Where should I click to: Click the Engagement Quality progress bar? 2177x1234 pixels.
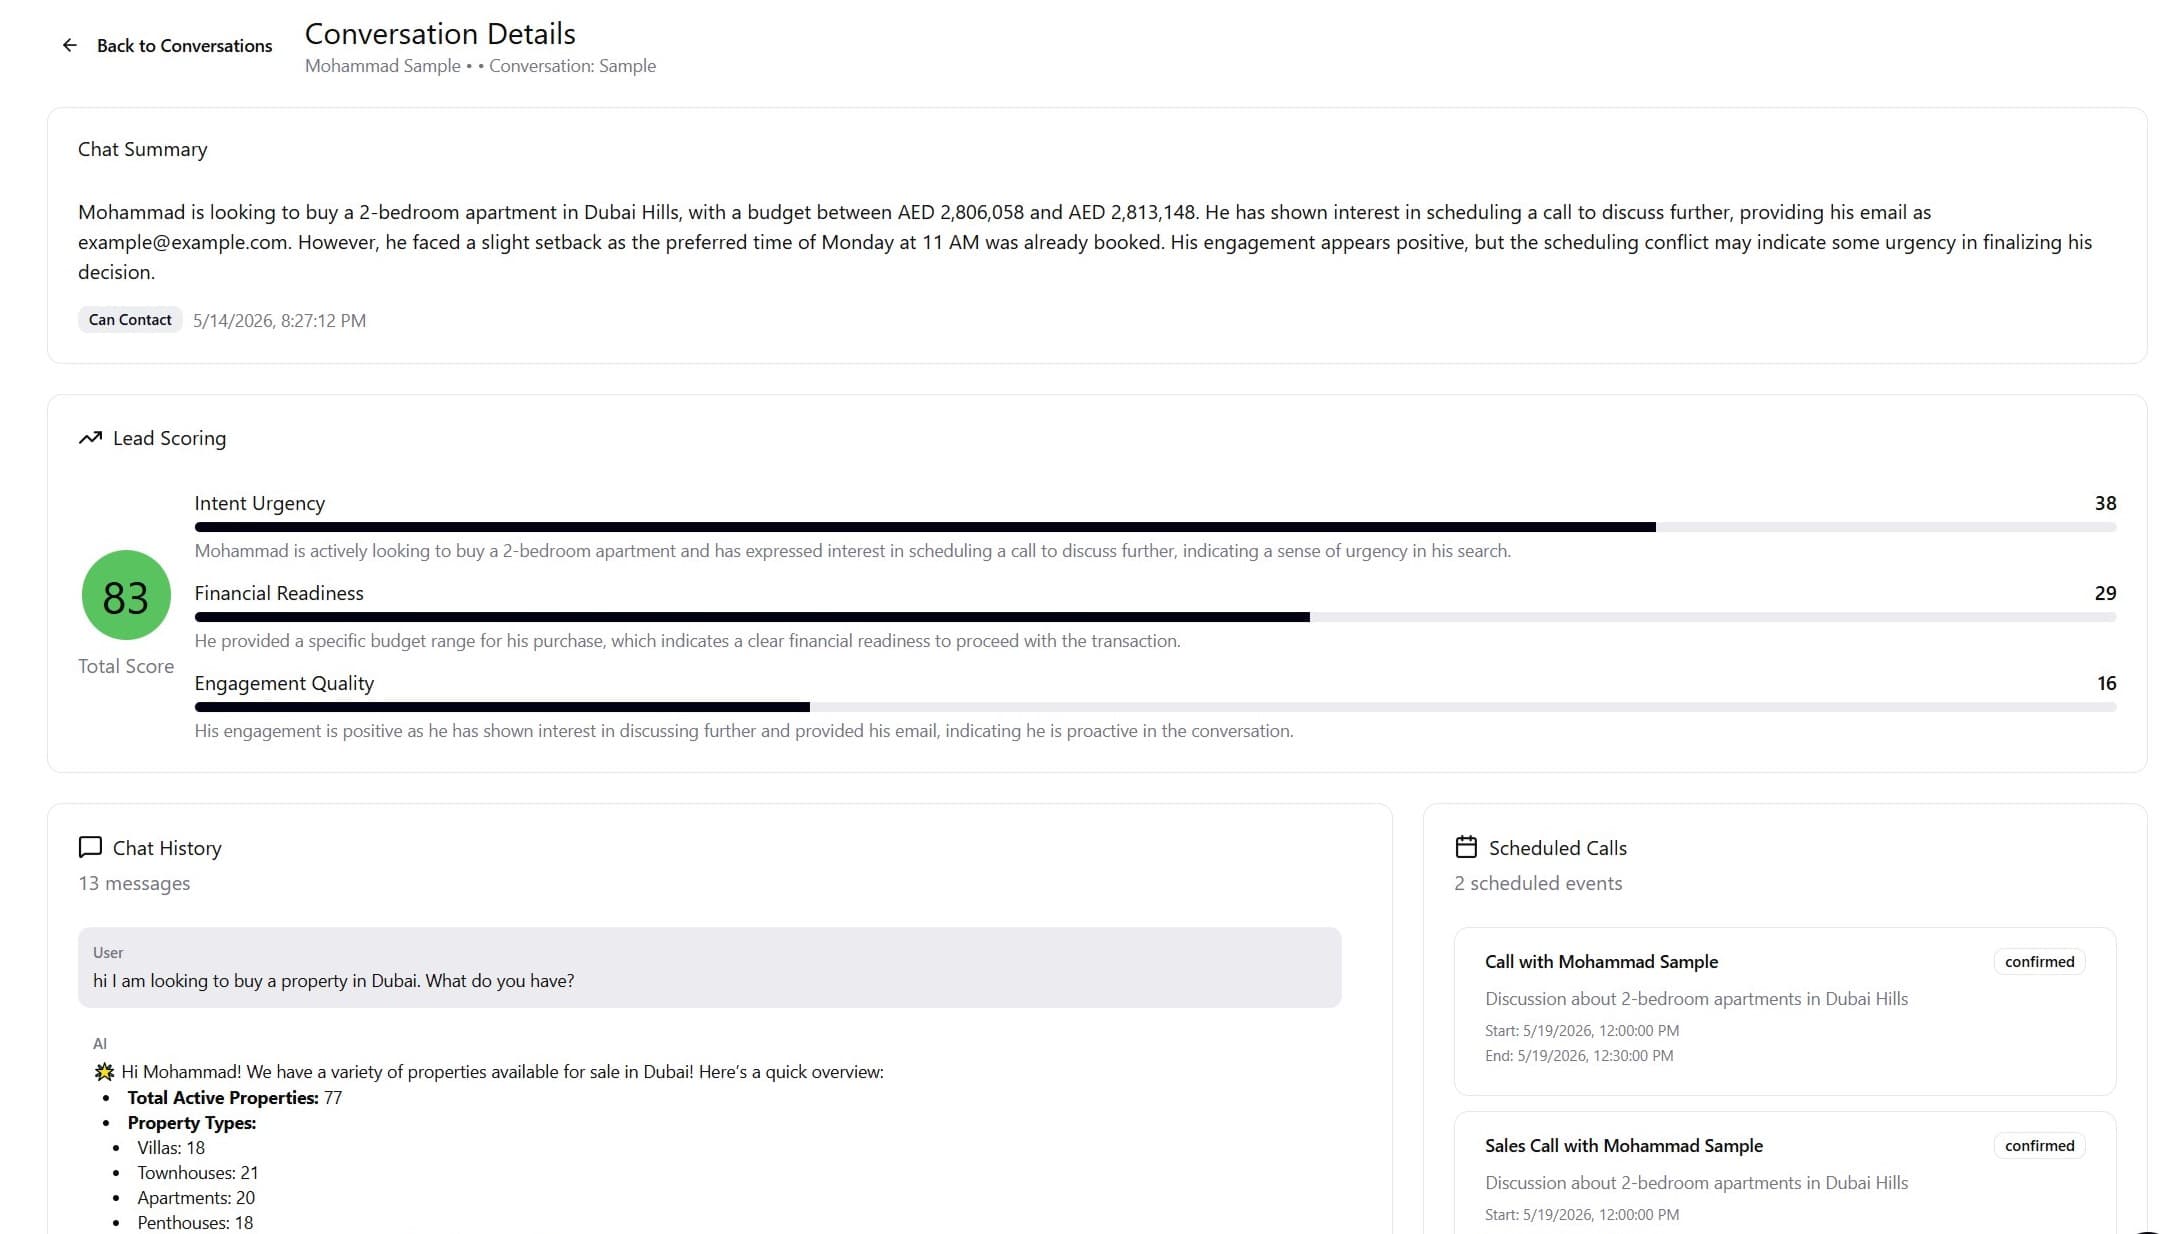coord(1155,707)
